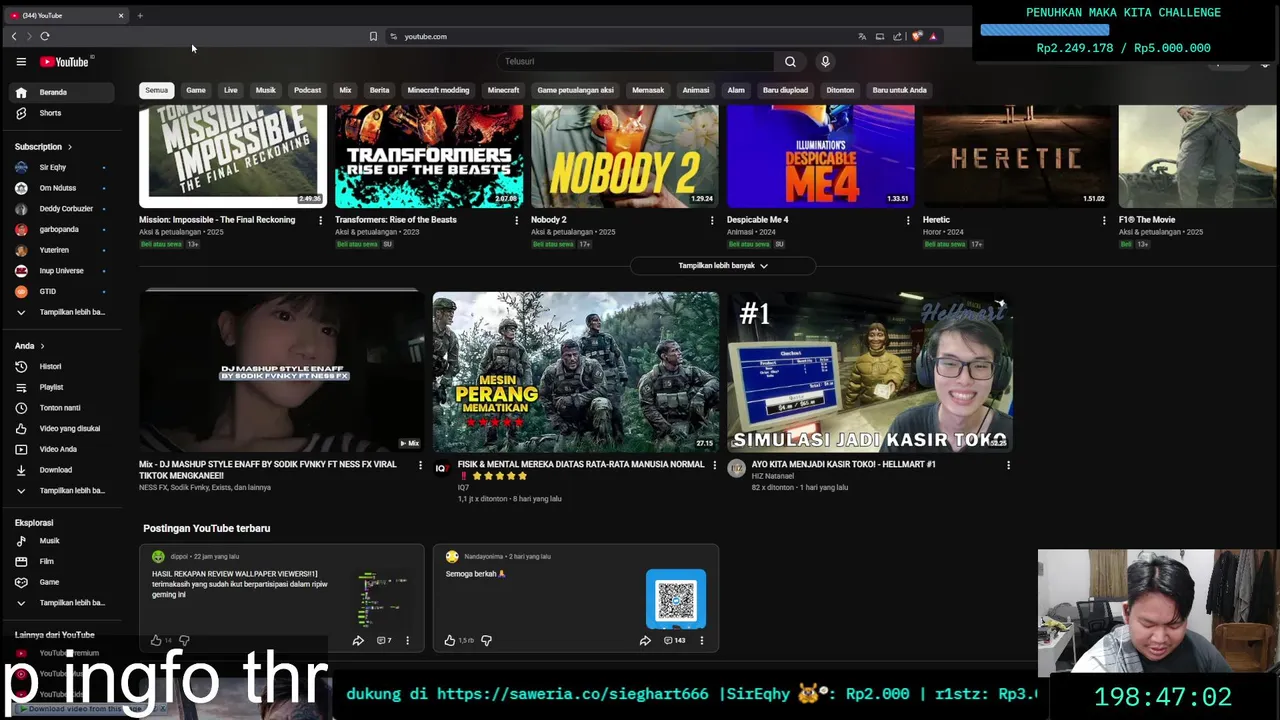The width and height of the screenshot is (1280, 720).
Task: Share the Nandayonima community post
Action: coord(645,640)
